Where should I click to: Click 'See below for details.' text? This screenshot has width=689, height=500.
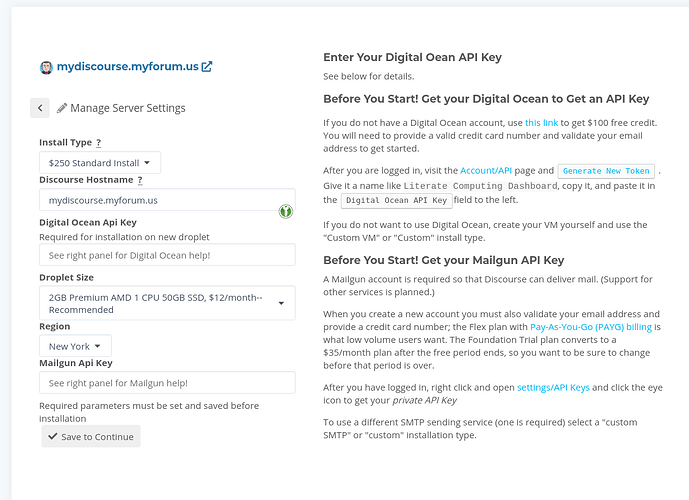coord(369,76)
